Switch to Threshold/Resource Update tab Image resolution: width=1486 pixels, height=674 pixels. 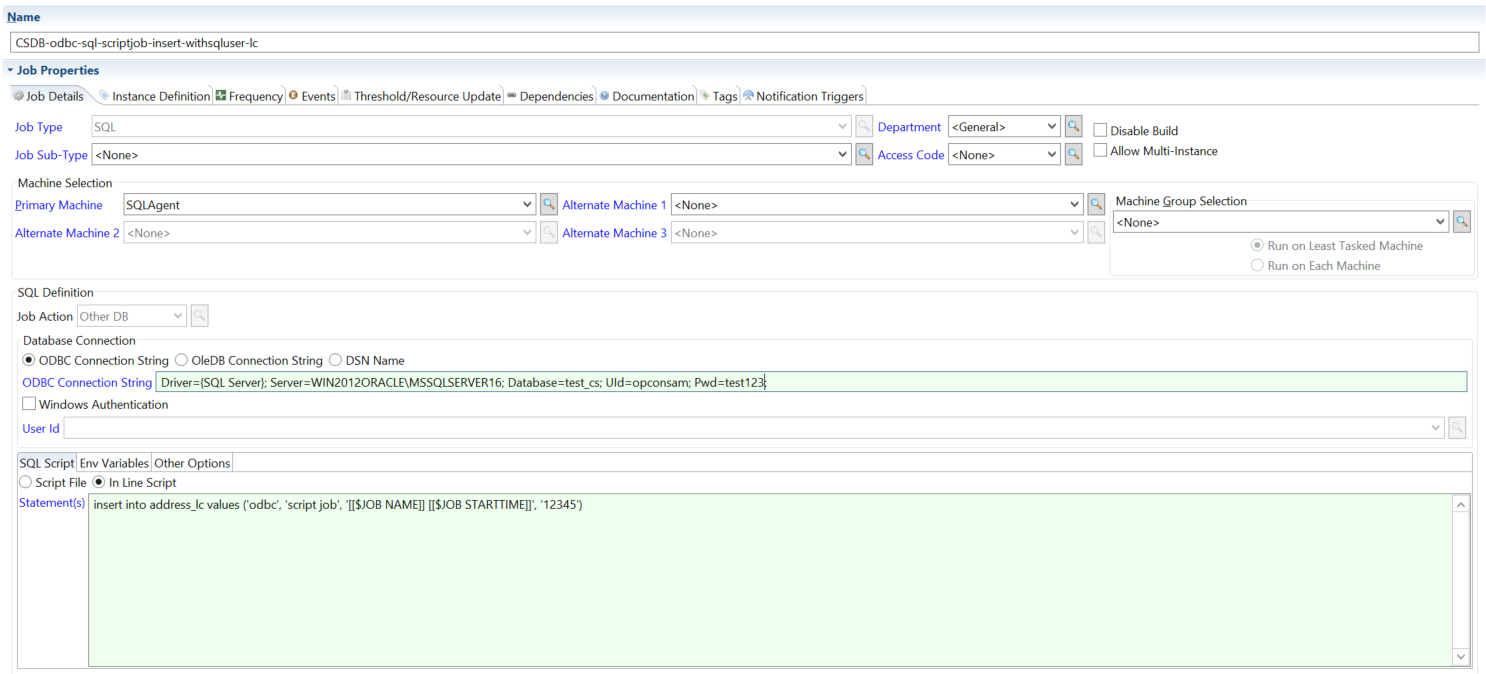point(420,96)
